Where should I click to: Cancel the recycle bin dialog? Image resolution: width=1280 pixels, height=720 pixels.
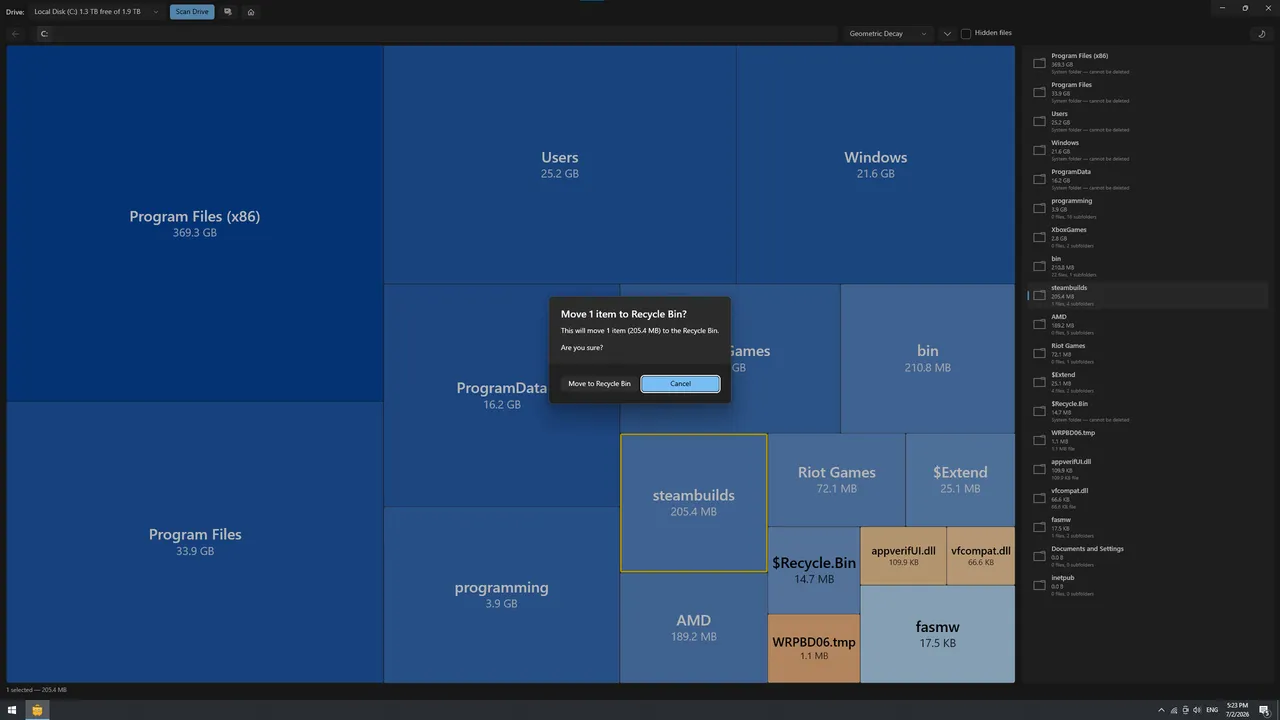(x=680, y=384)
